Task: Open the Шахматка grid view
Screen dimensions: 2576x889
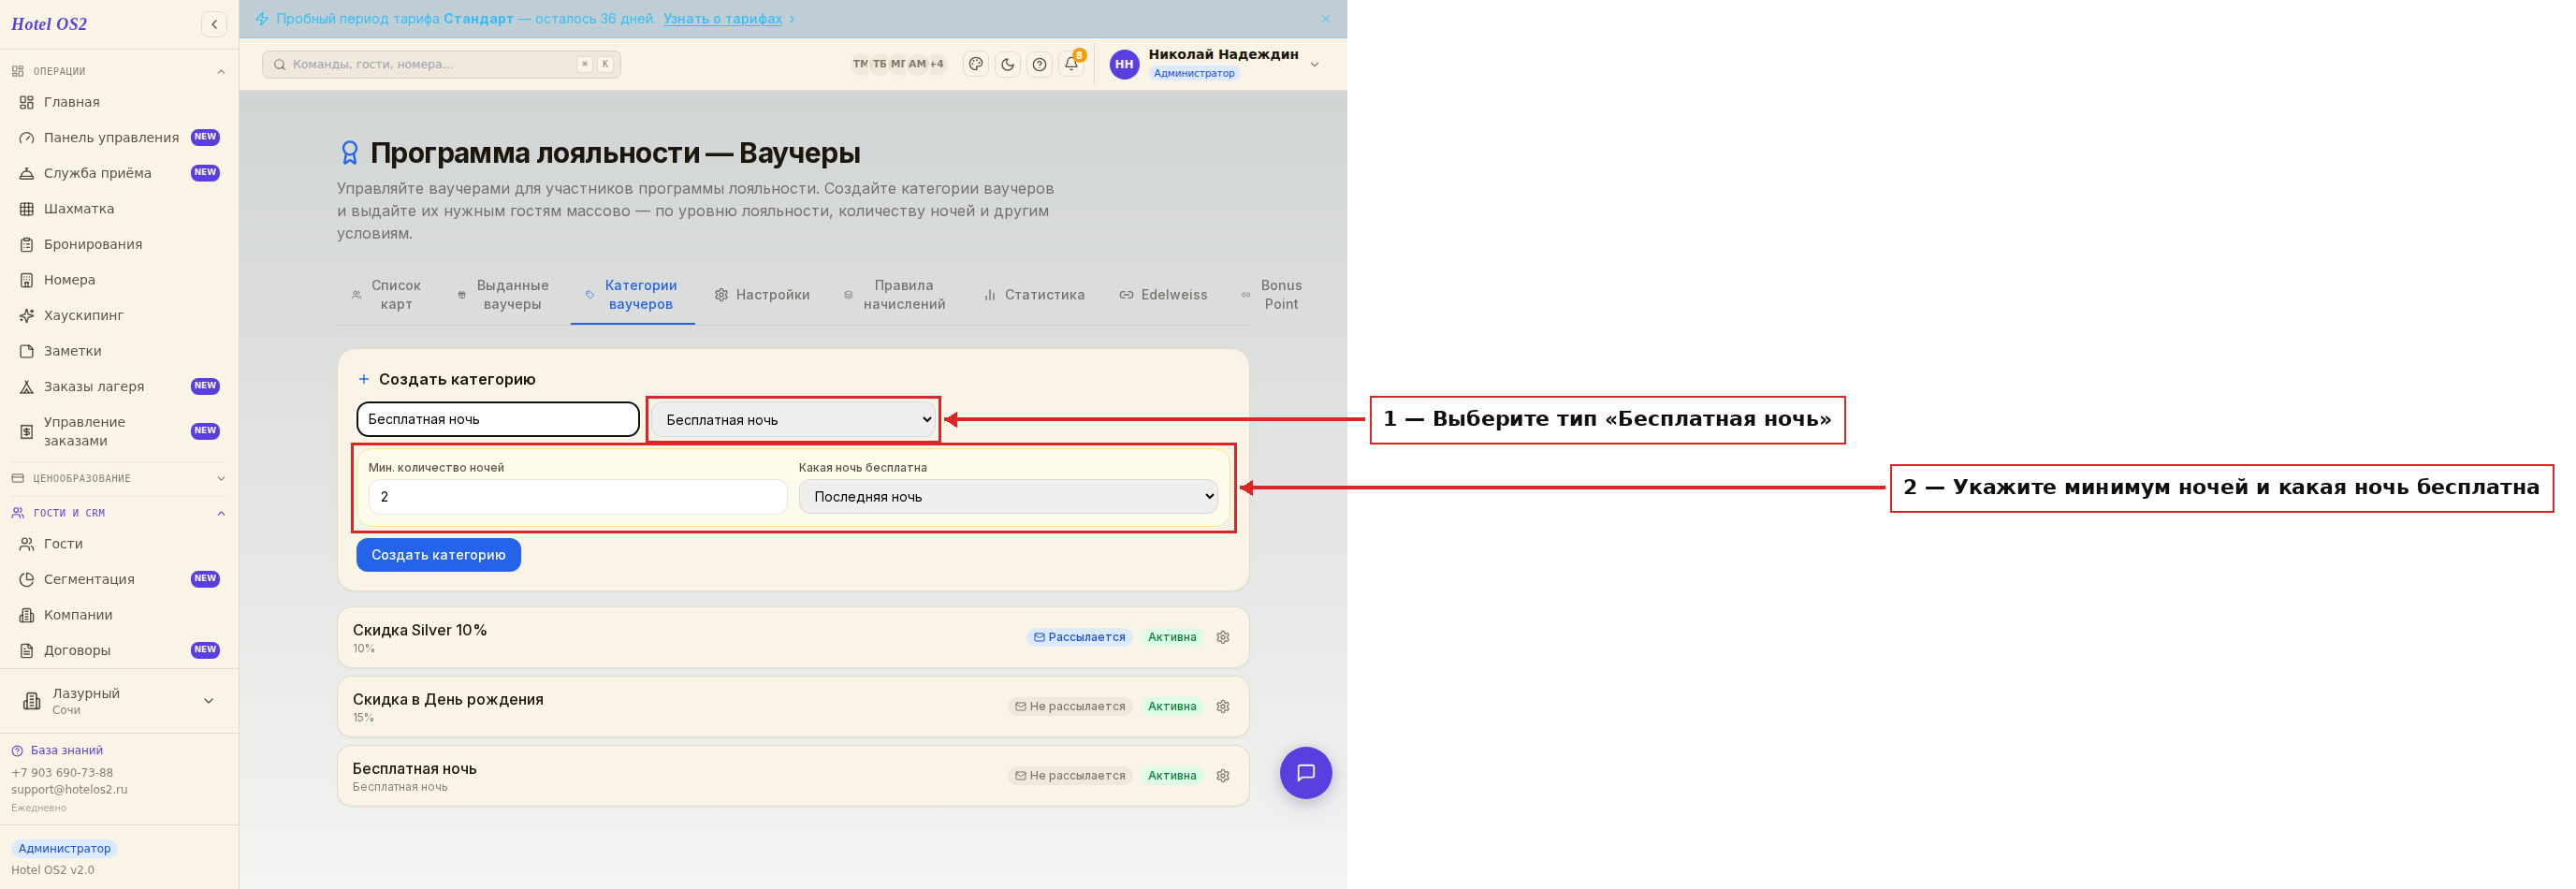Action: click(x=119, y=209)
